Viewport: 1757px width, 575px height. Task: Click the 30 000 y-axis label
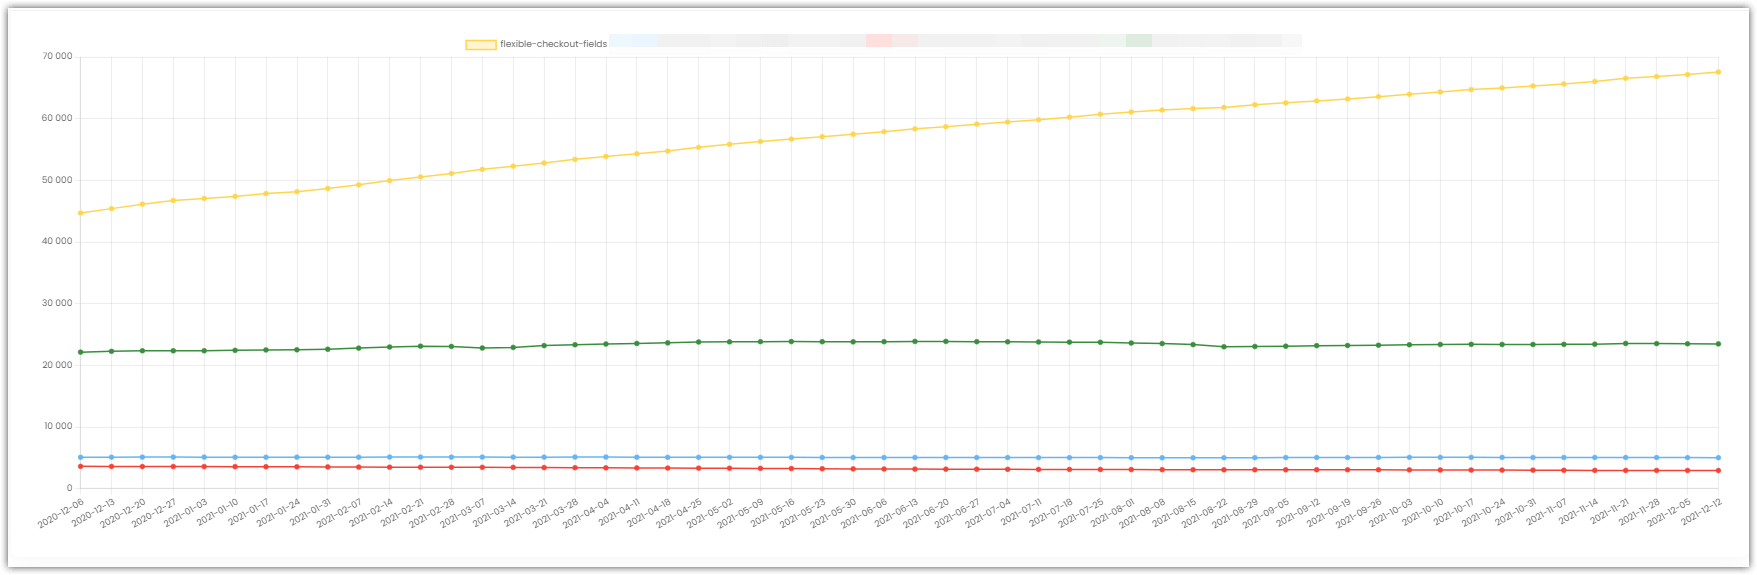pos(57,303)
